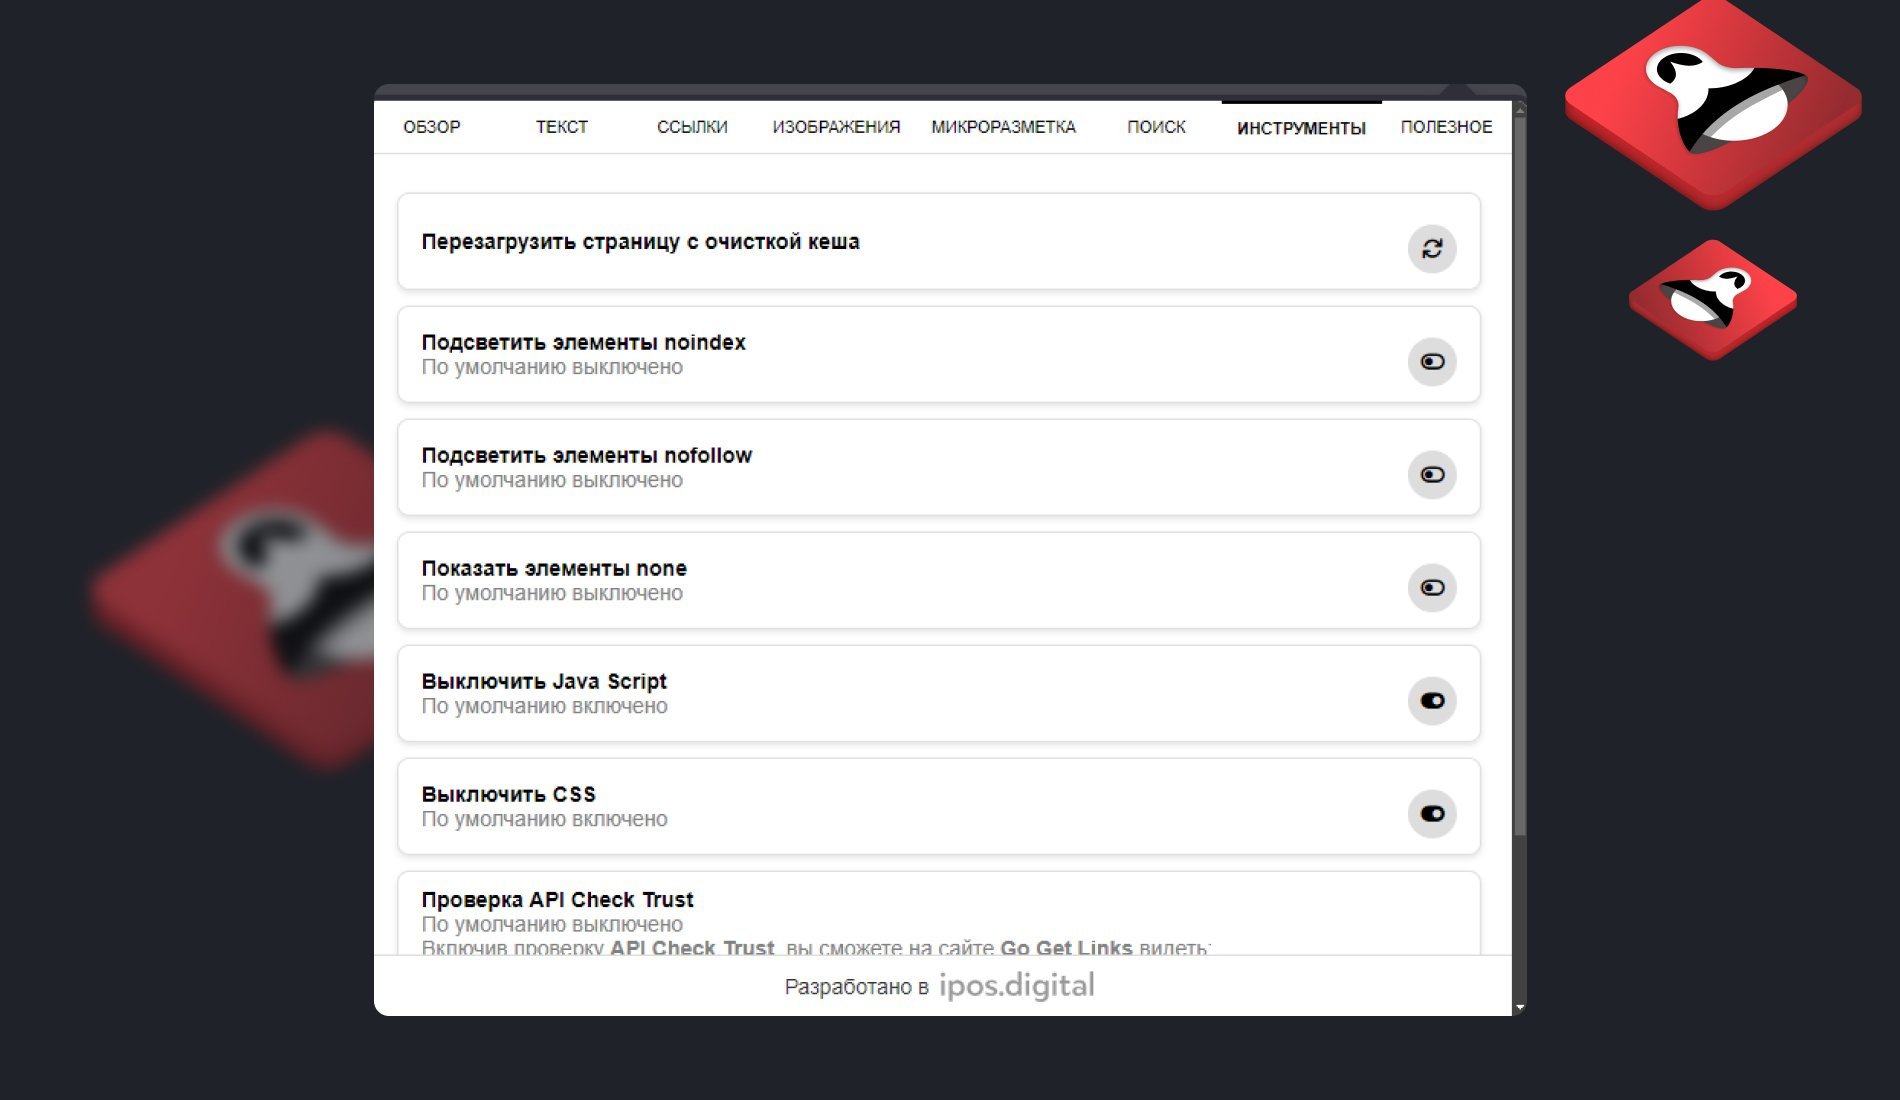The width and height of the screenshot is (1900, 1100).
Task: Click the small red extension logo
Action: [x=1713, y=299]
